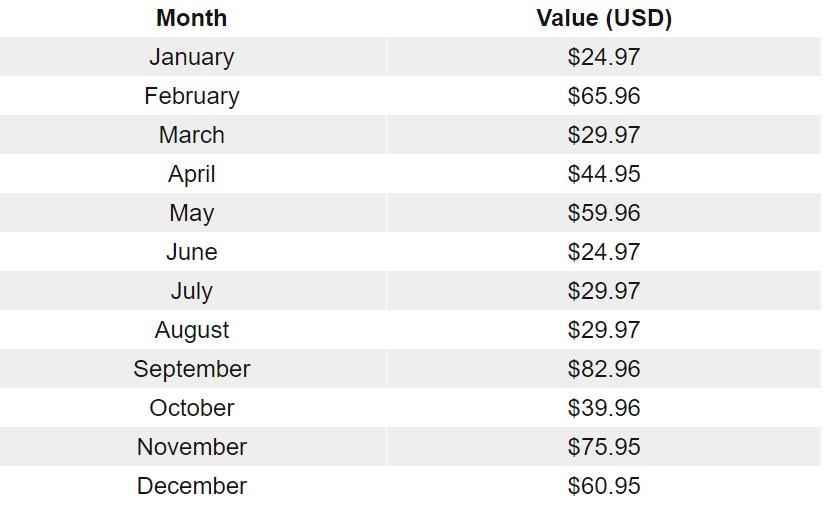Click the November month cell
Screen dimensions: 823x514
[x=192, y=447]
